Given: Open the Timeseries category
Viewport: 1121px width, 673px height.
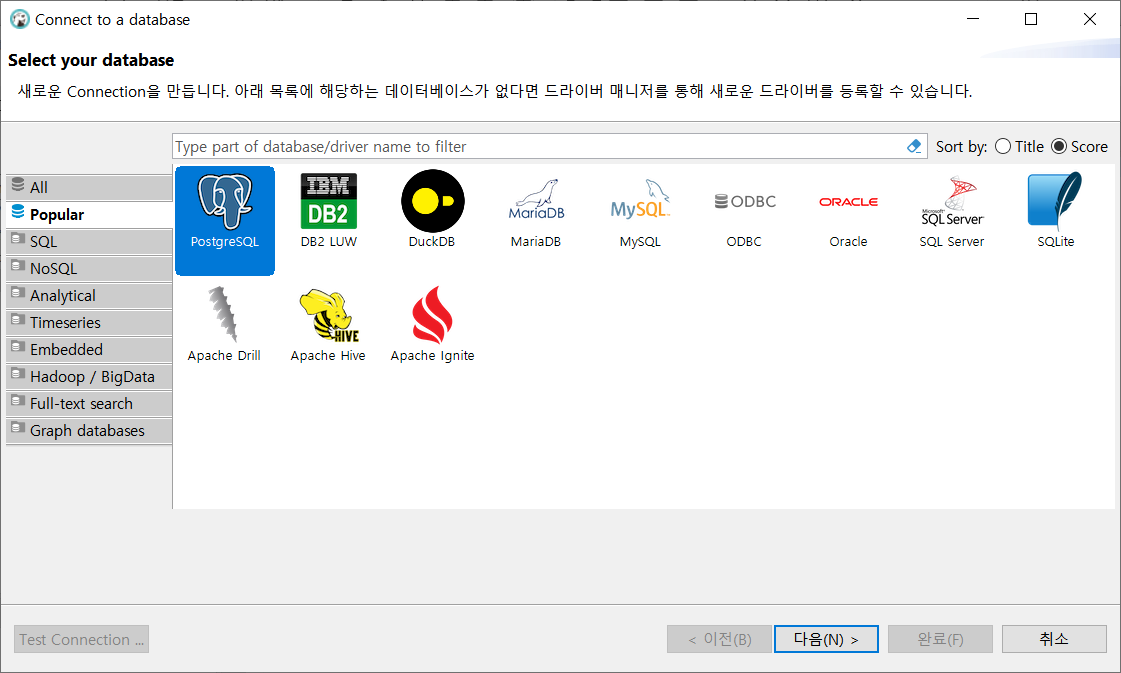Looking at the screenshot, I should (89, 323).
